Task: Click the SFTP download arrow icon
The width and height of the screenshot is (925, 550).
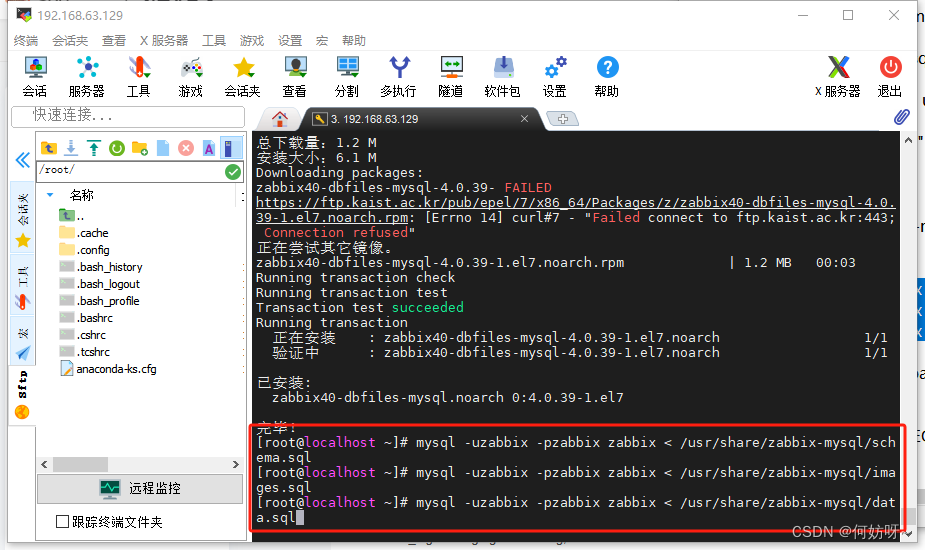Action: coord(71,148)
